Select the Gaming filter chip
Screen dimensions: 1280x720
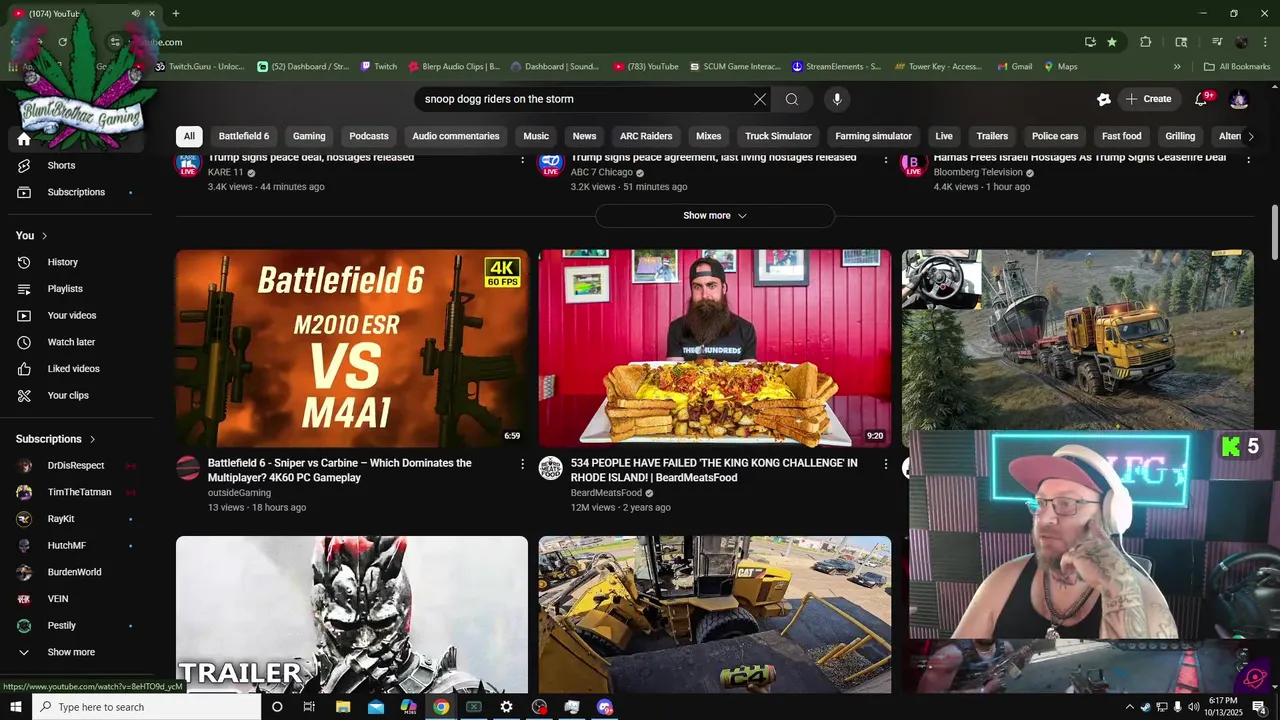click(309, 136)
